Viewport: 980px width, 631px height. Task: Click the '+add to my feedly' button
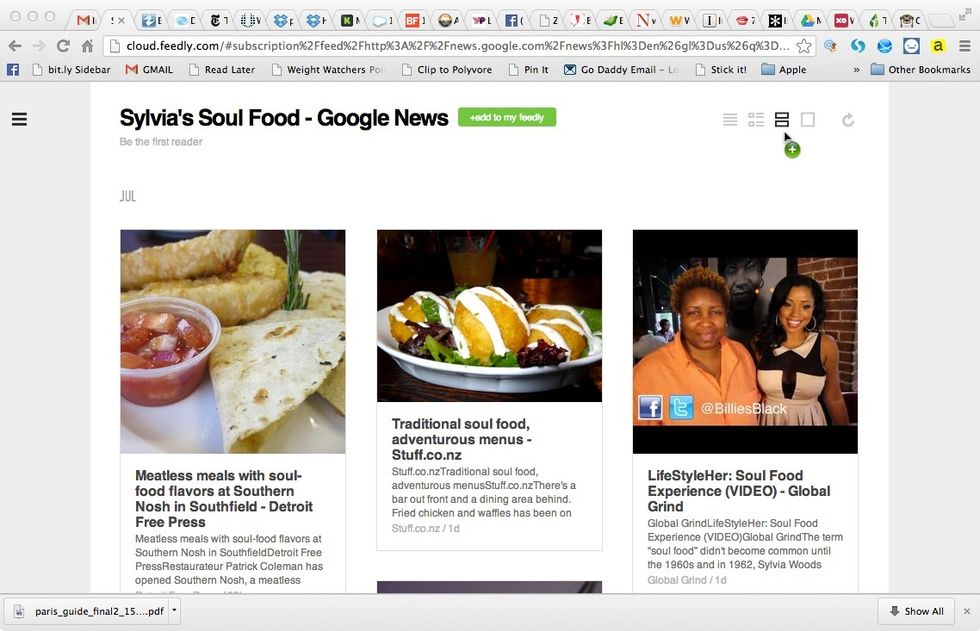coord(507,117)
